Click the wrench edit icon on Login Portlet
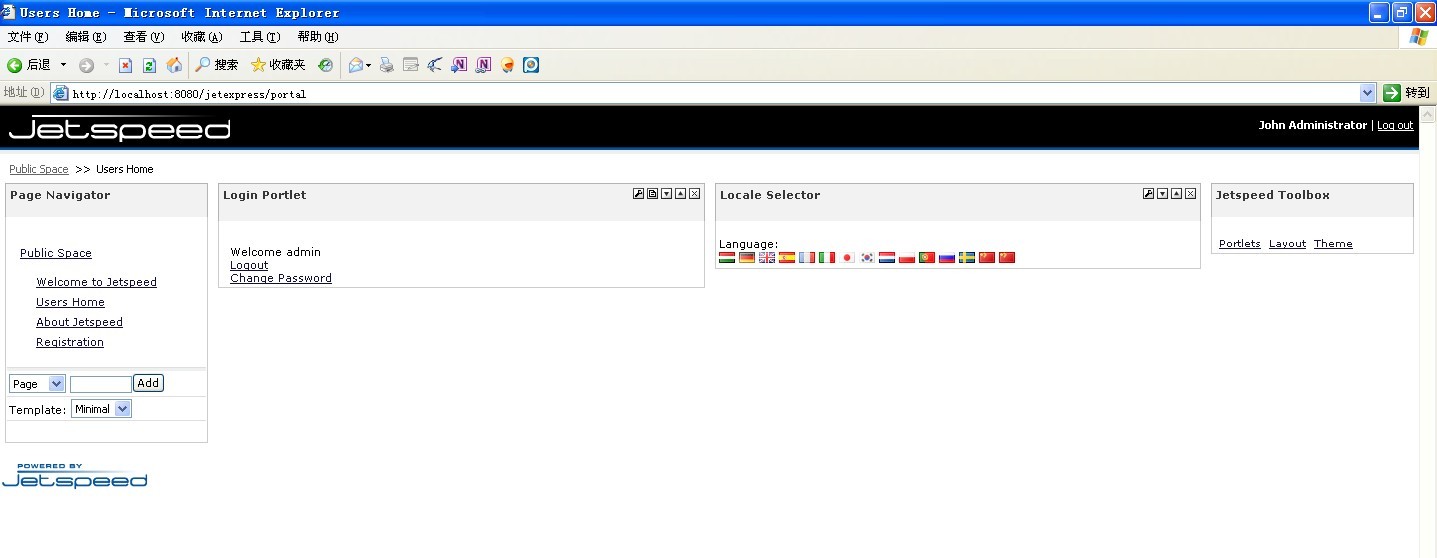This screenshot has height=558, width=1437. [x=639, y=194]
